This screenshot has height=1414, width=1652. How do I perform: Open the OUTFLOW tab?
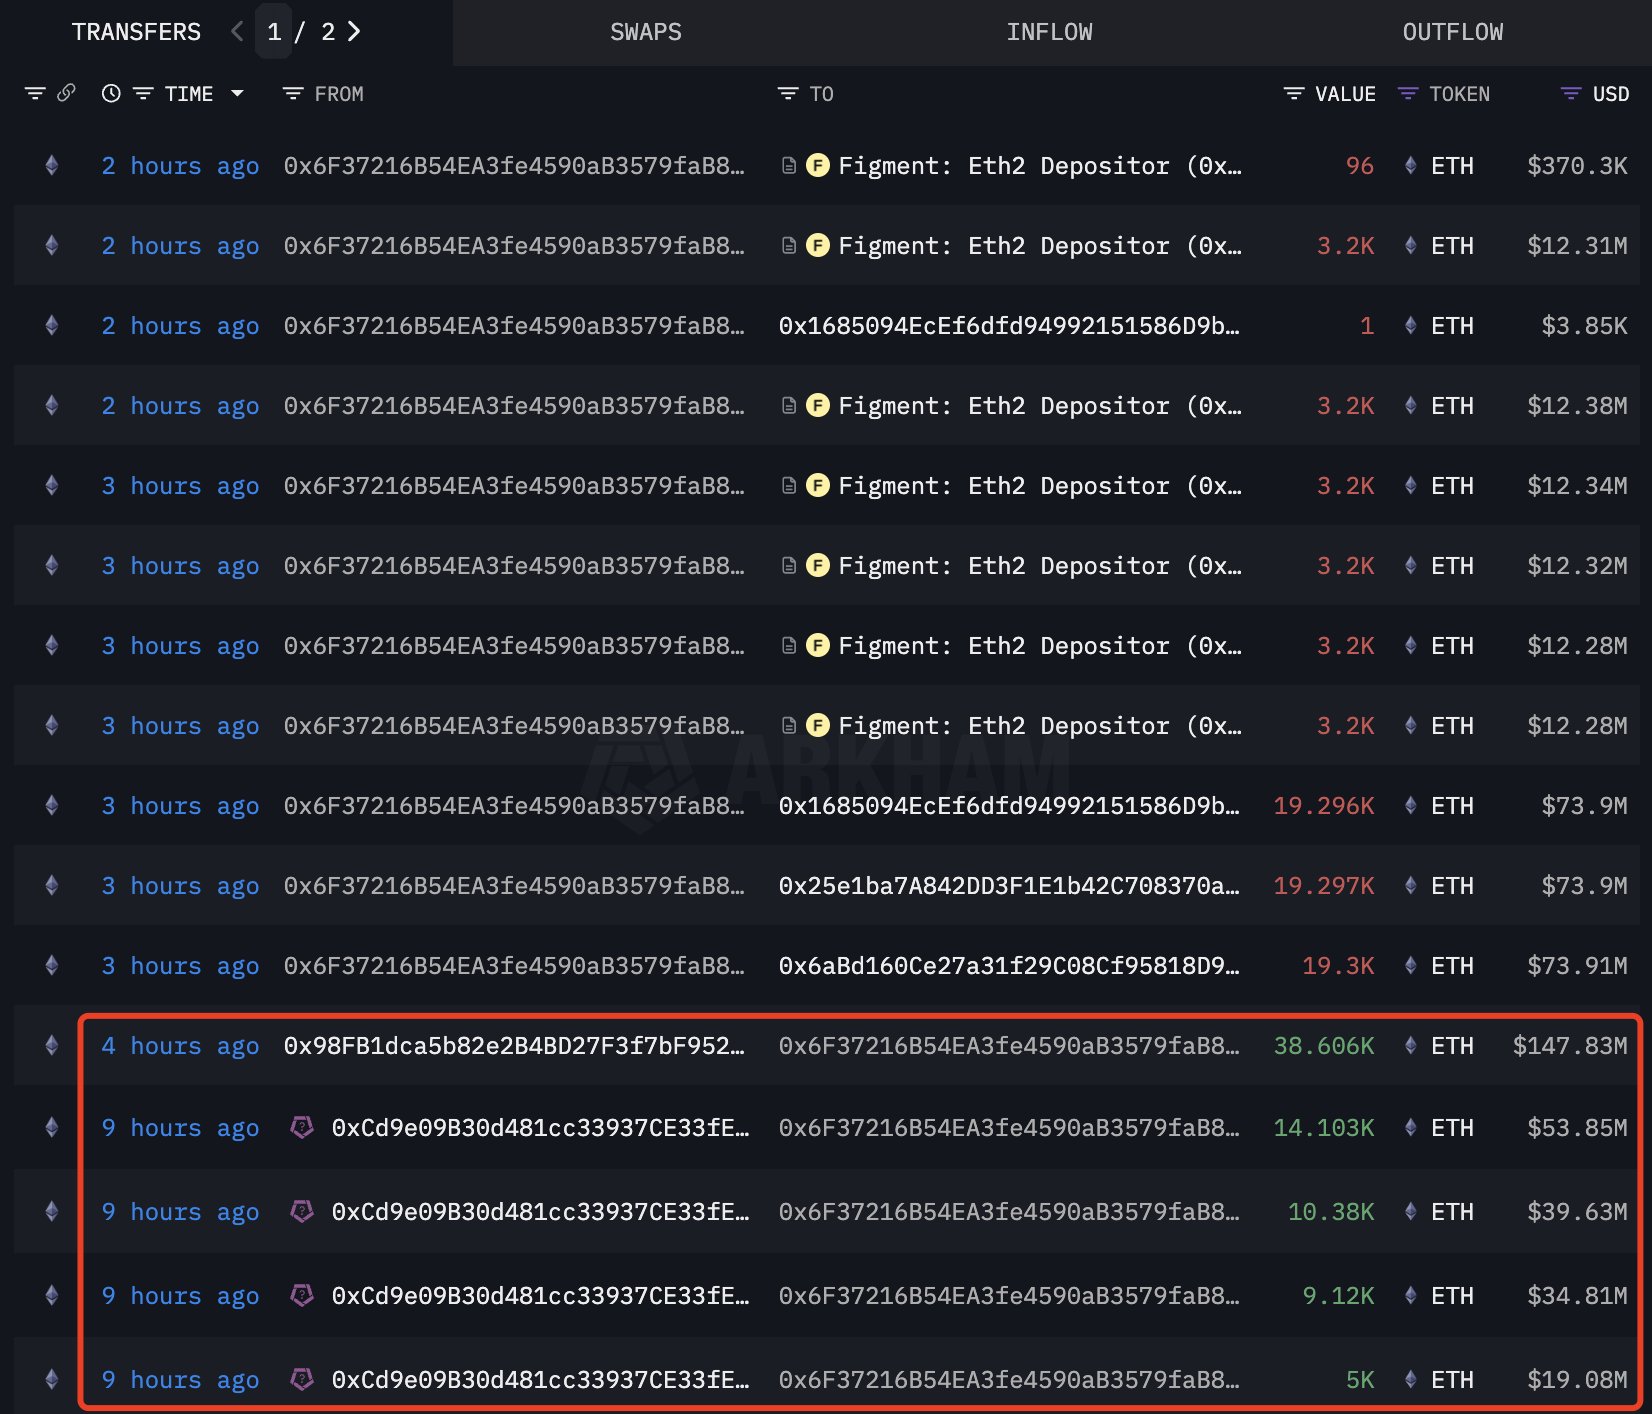pos(1452,31)
